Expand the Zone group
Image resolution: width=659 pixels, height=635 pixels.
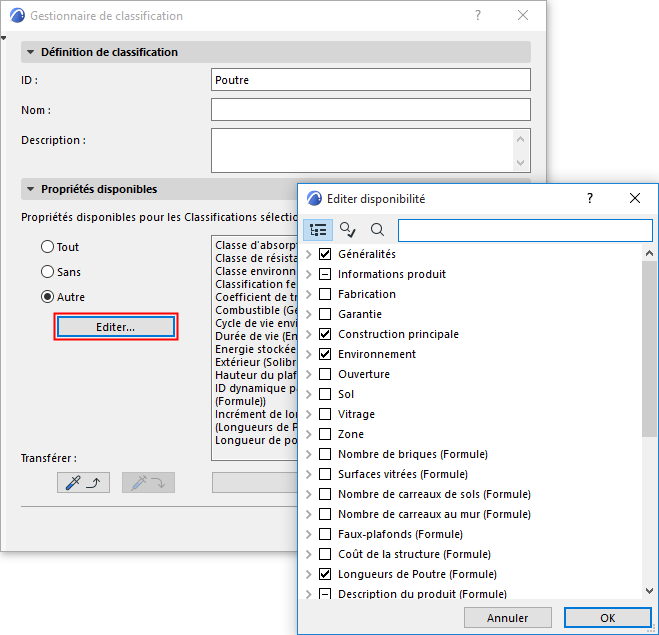pos(309,434)
